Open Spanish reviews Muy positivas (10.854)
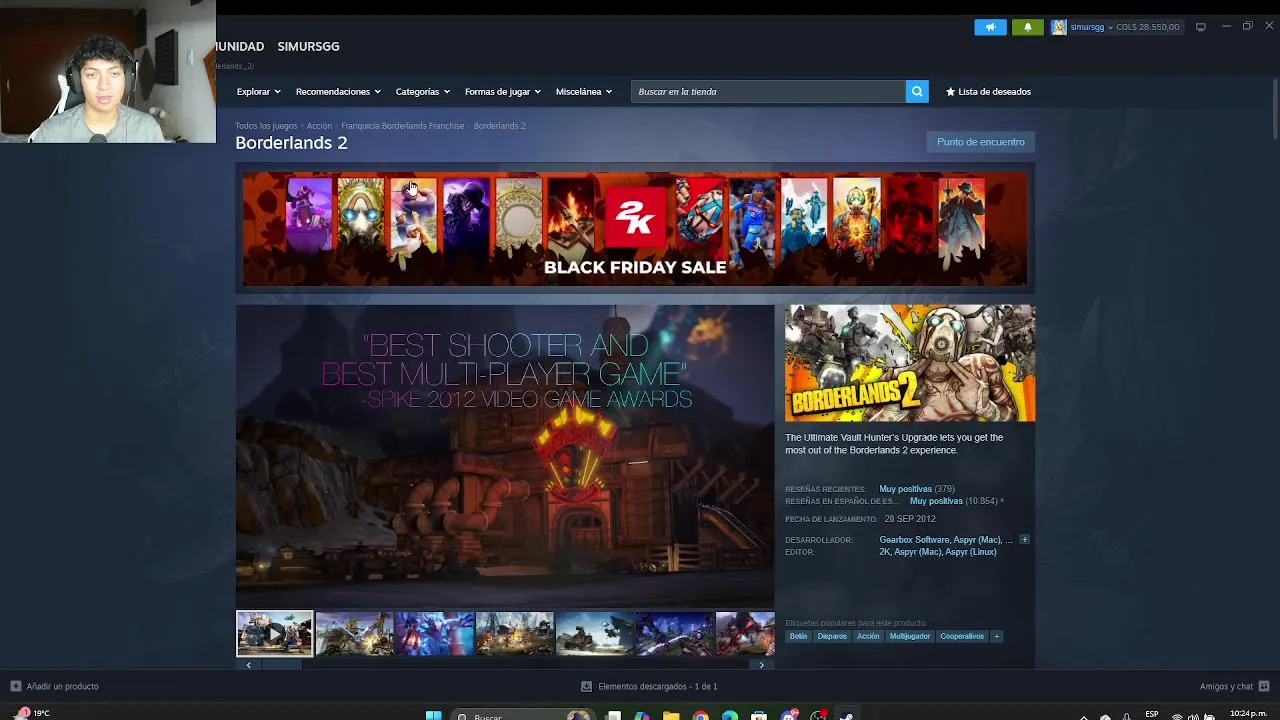The width and height of the screenshot is (1280, 720). point(956,501)
